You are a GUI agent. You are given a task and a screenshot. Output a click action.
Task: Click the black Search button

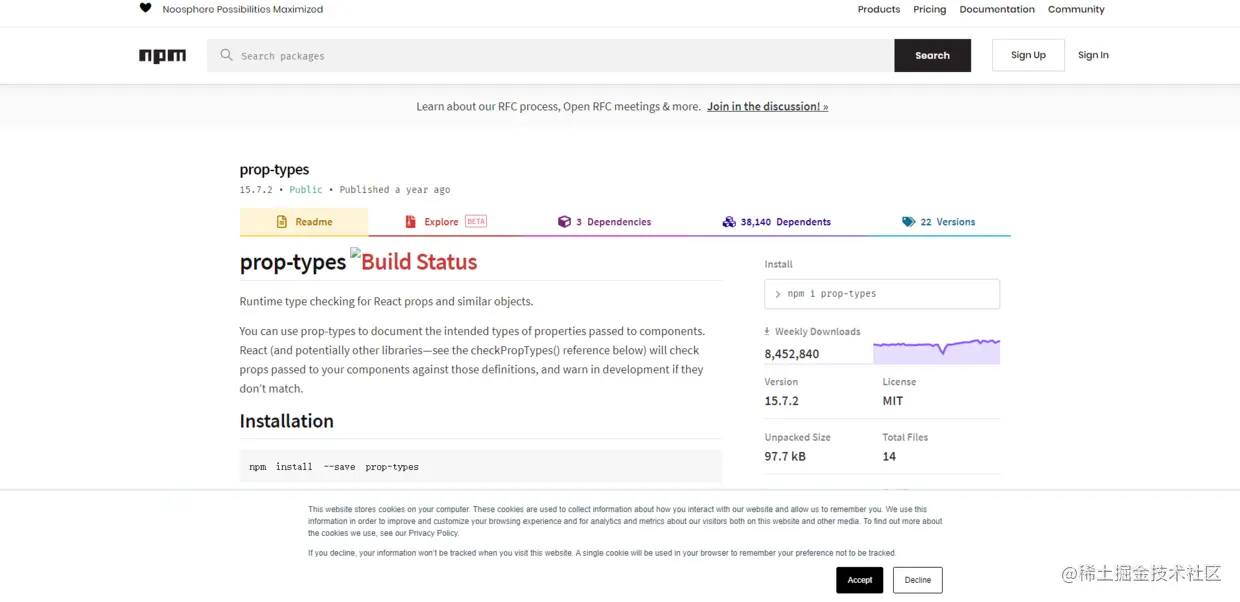932,56
